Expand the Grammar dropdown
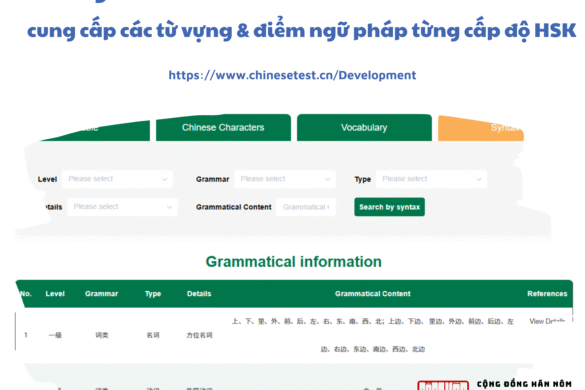The image size is (585, 390). pos(285,179)
